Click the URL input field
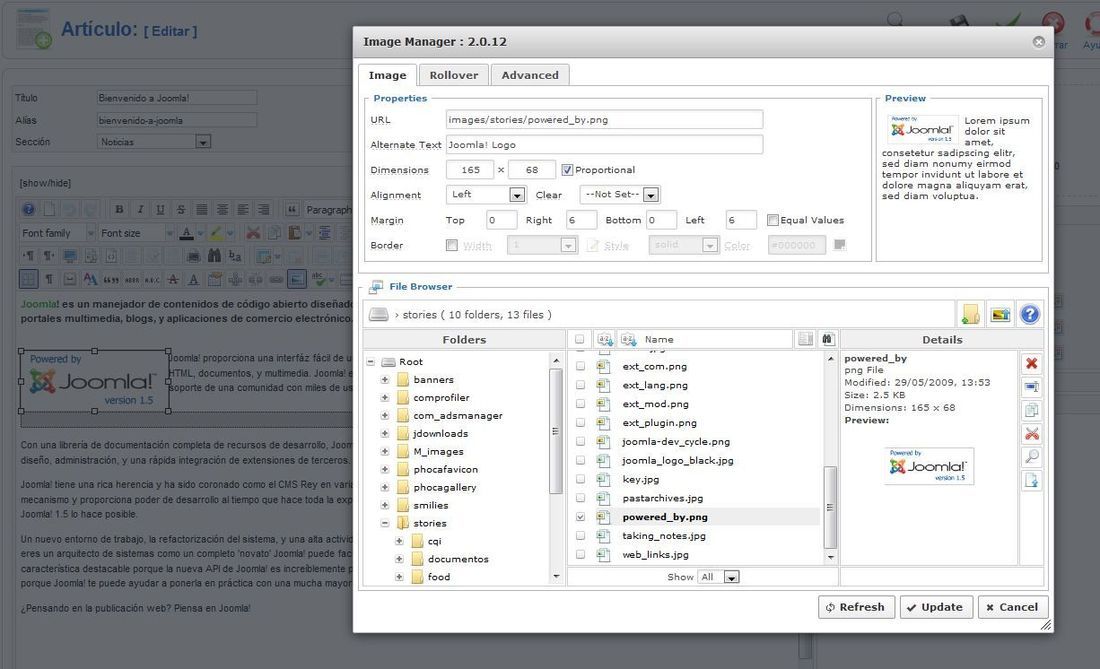 [604, 120]
